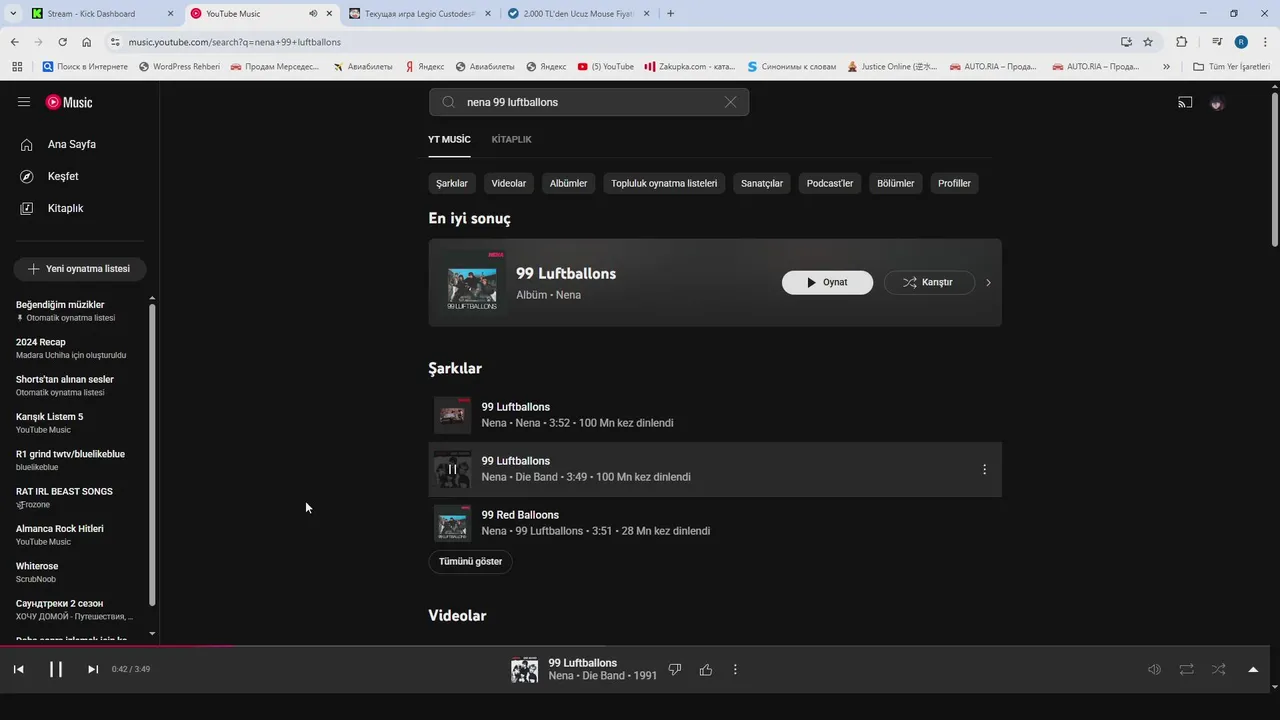Screen dimensions: 1280x720
Task: Open 2024 Recap playlist
Action: [41, 343]
